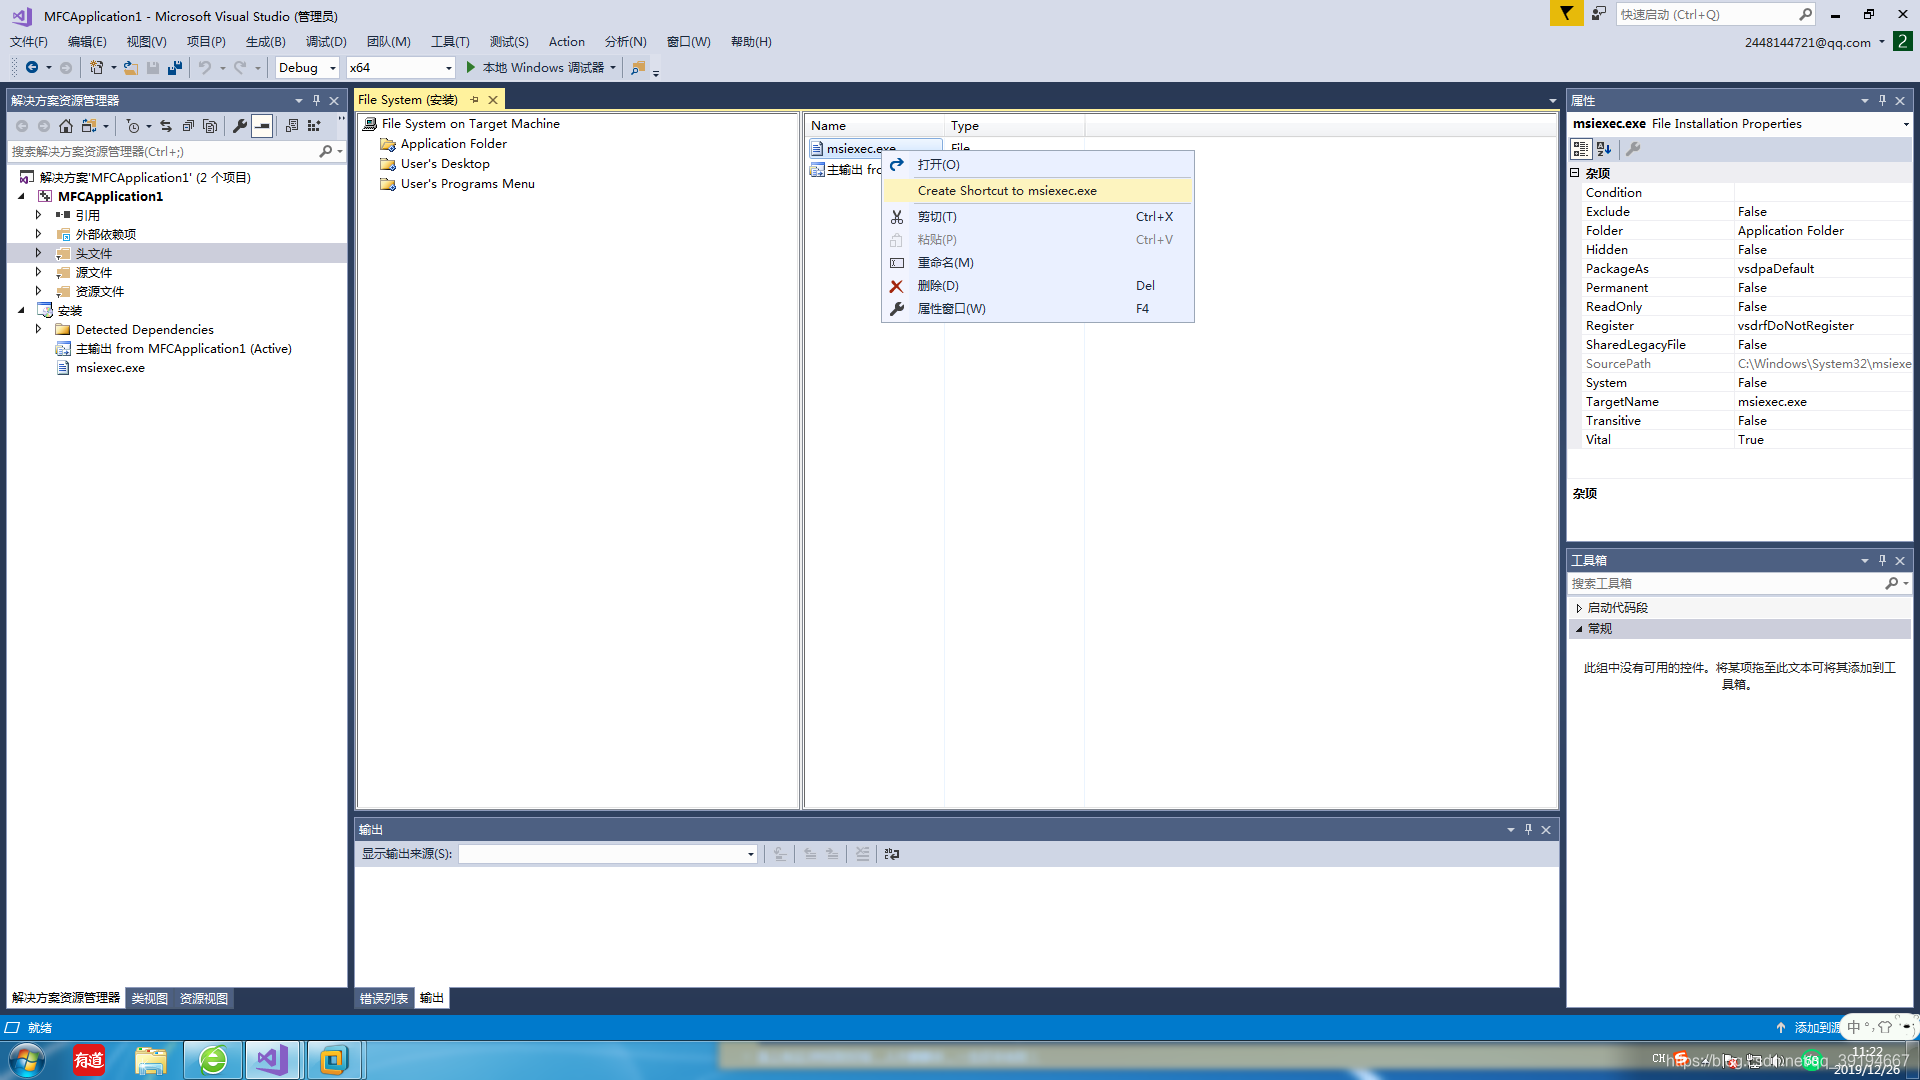1920x1080 pixels.
Task: Select msiexec.exe in Solution Explorer
Action: click(110, 368)
